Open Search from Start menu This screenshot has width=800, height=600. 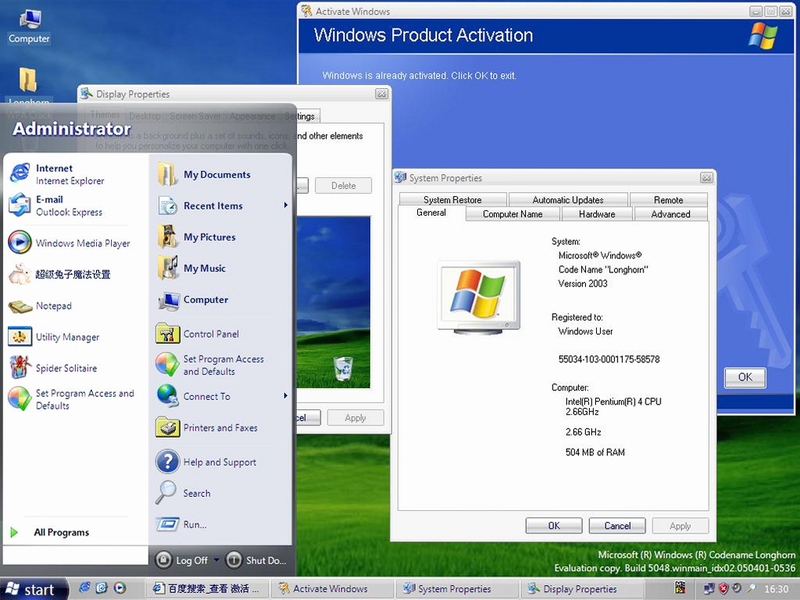click(x=183, y=493)
